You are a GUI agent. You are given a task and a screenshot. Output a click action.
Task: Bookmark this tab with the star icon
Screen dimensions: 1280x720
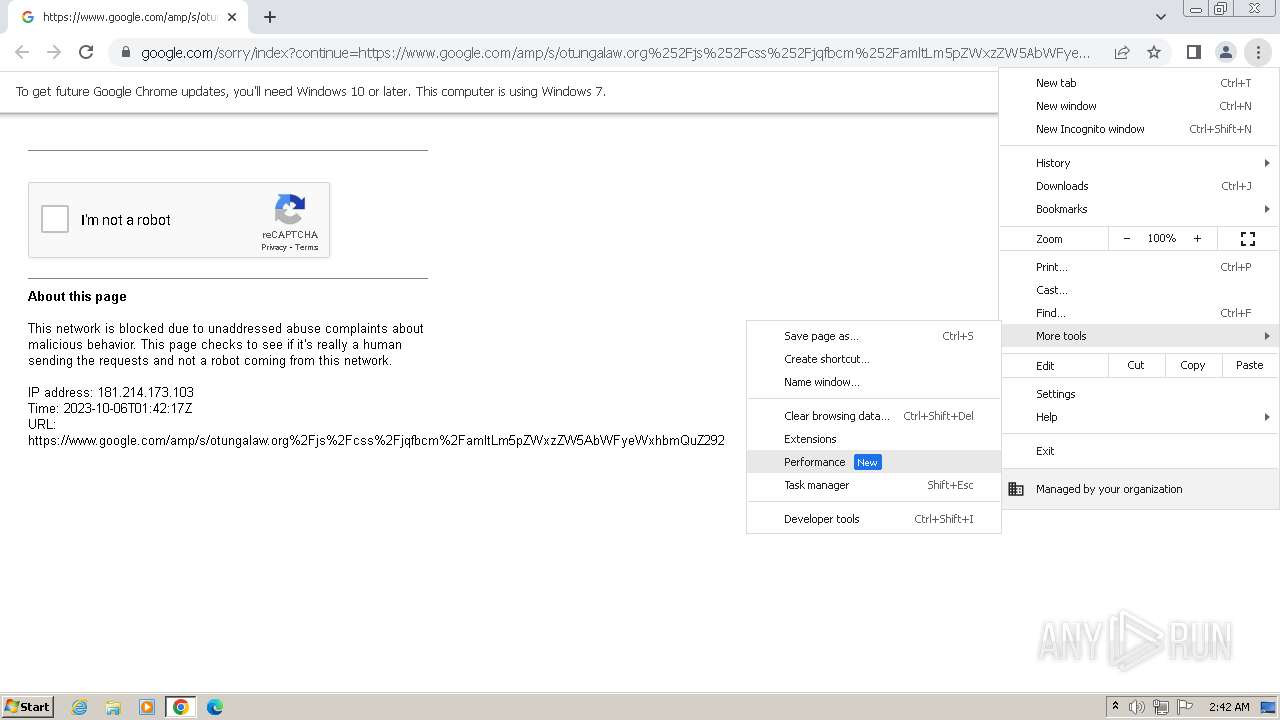click(1154, 52)
